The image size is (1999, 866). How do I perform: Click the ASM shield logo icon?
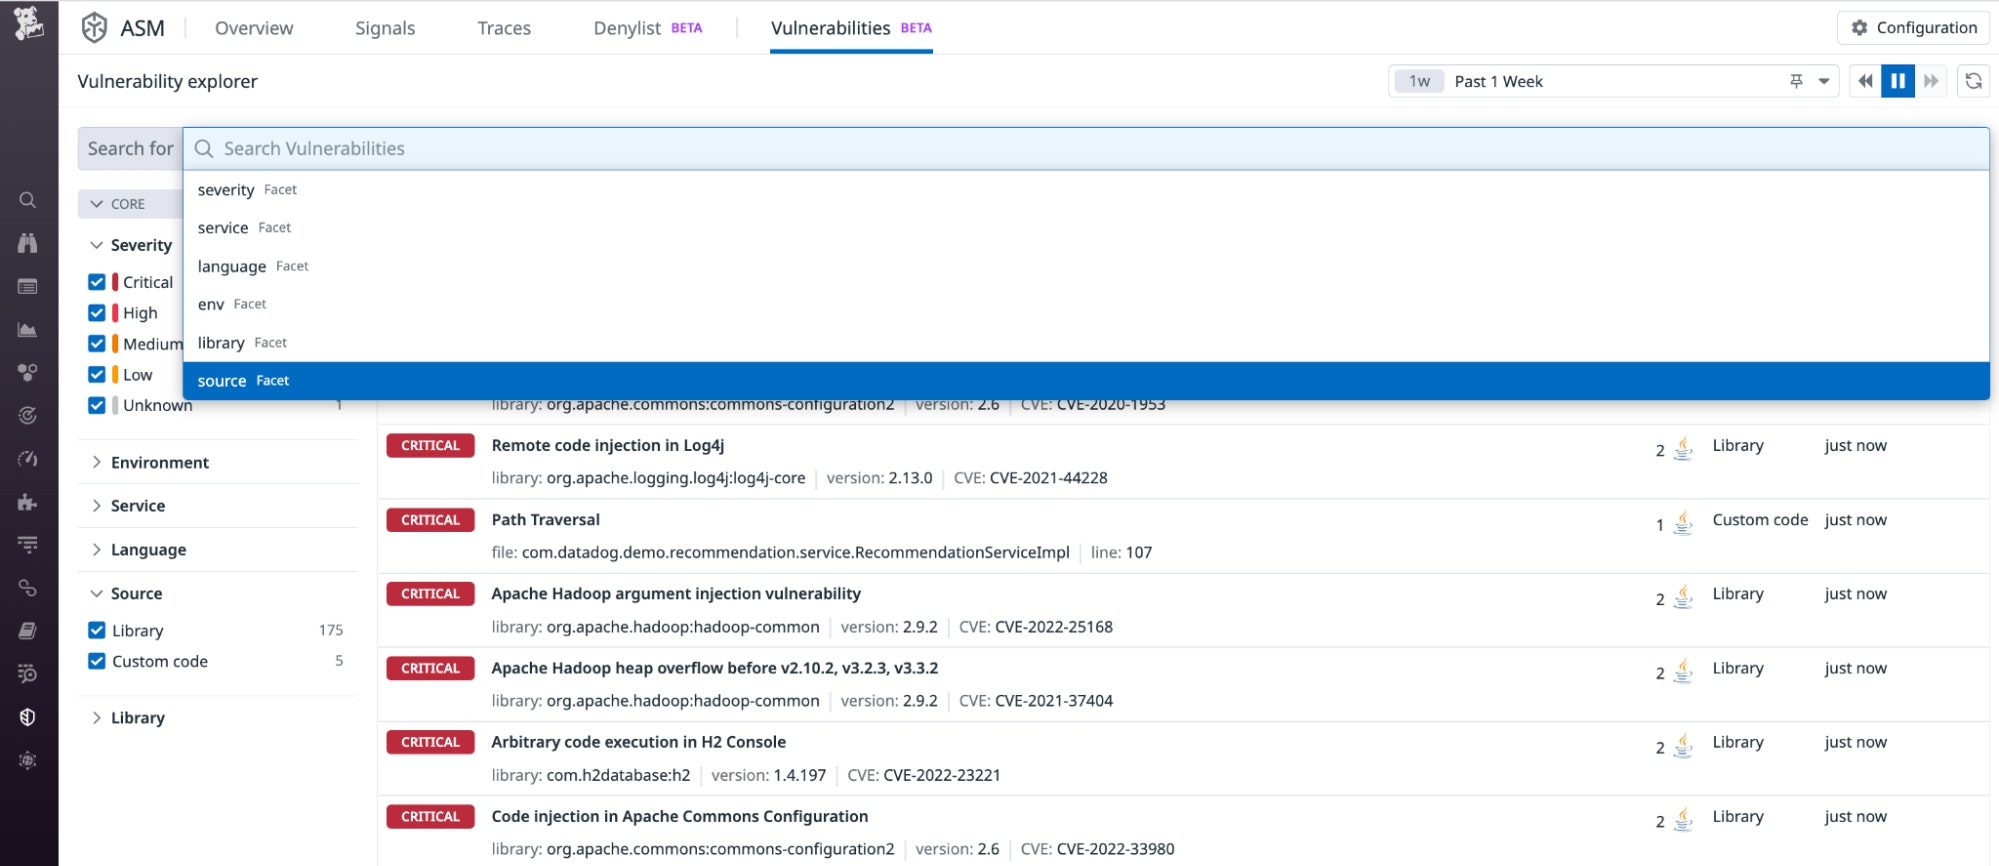click(x=94, y=28)
